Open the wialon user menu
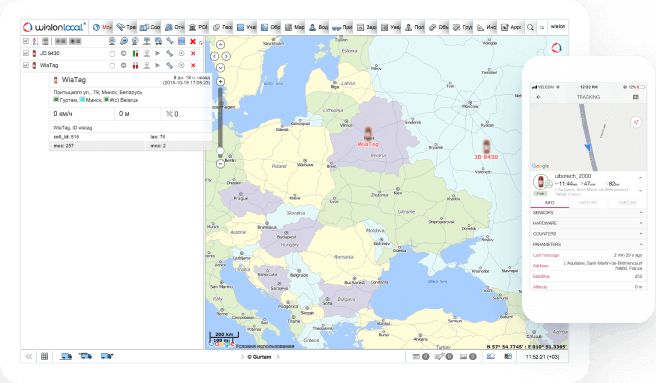Screen dimensions: 656x383 pos(558,26)
